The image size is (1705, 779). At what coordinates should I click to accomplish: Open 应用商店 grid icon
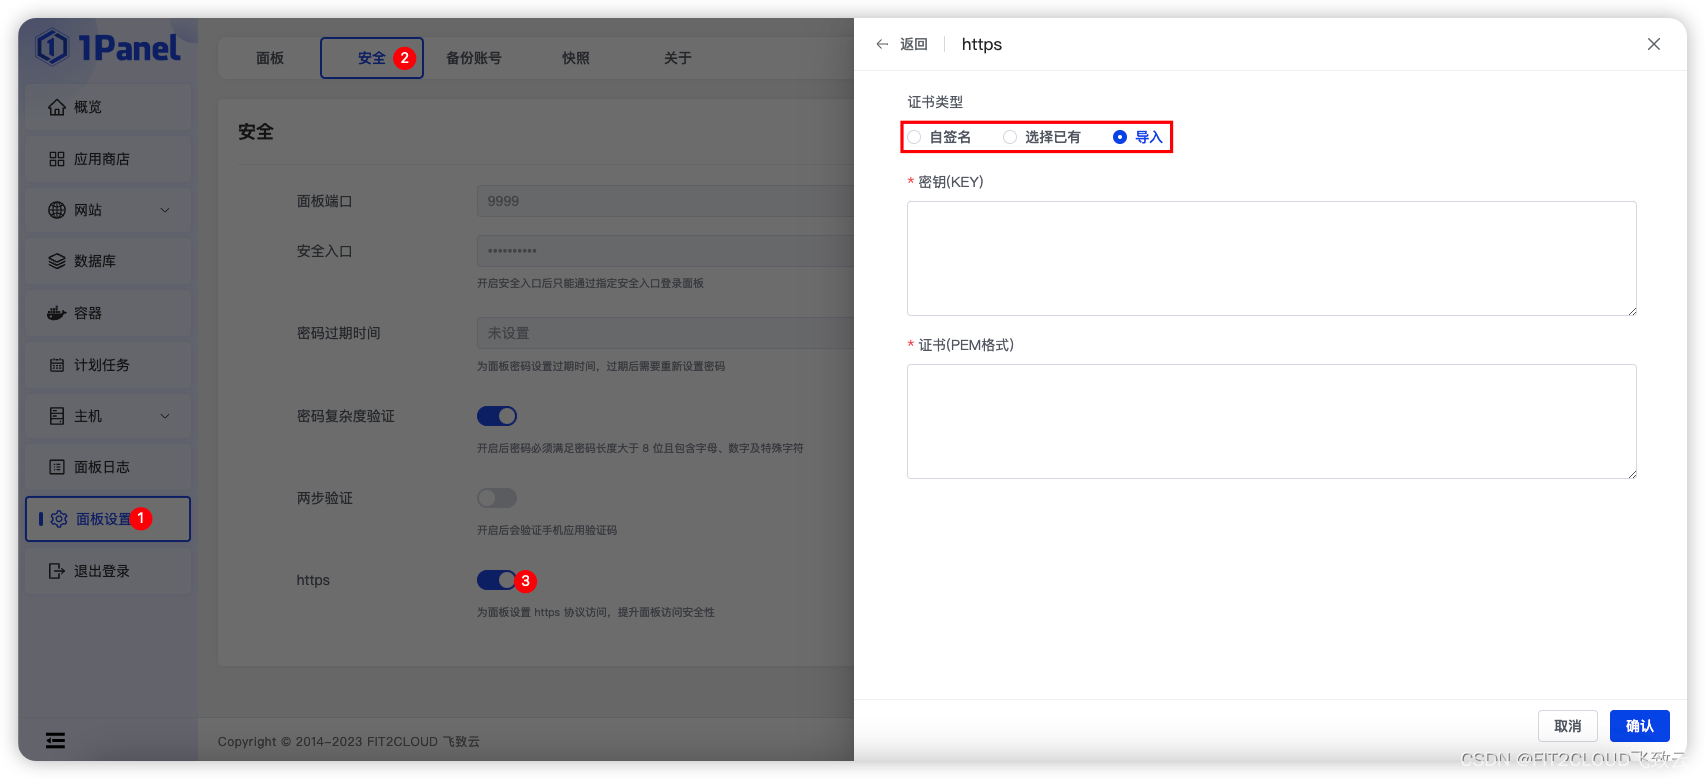(57, 159)
